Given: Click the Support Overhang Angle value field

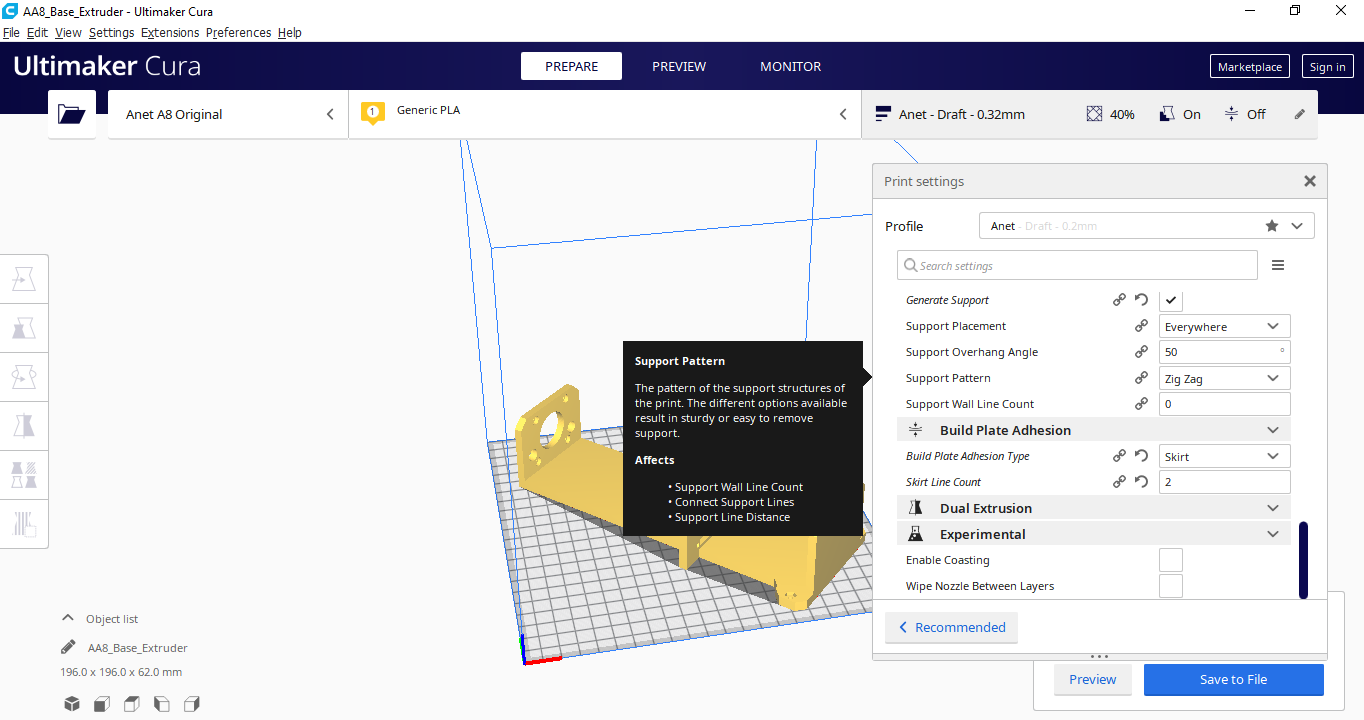Looking at the screenshot, I should pyautogui.click(x=1225, y=352).
